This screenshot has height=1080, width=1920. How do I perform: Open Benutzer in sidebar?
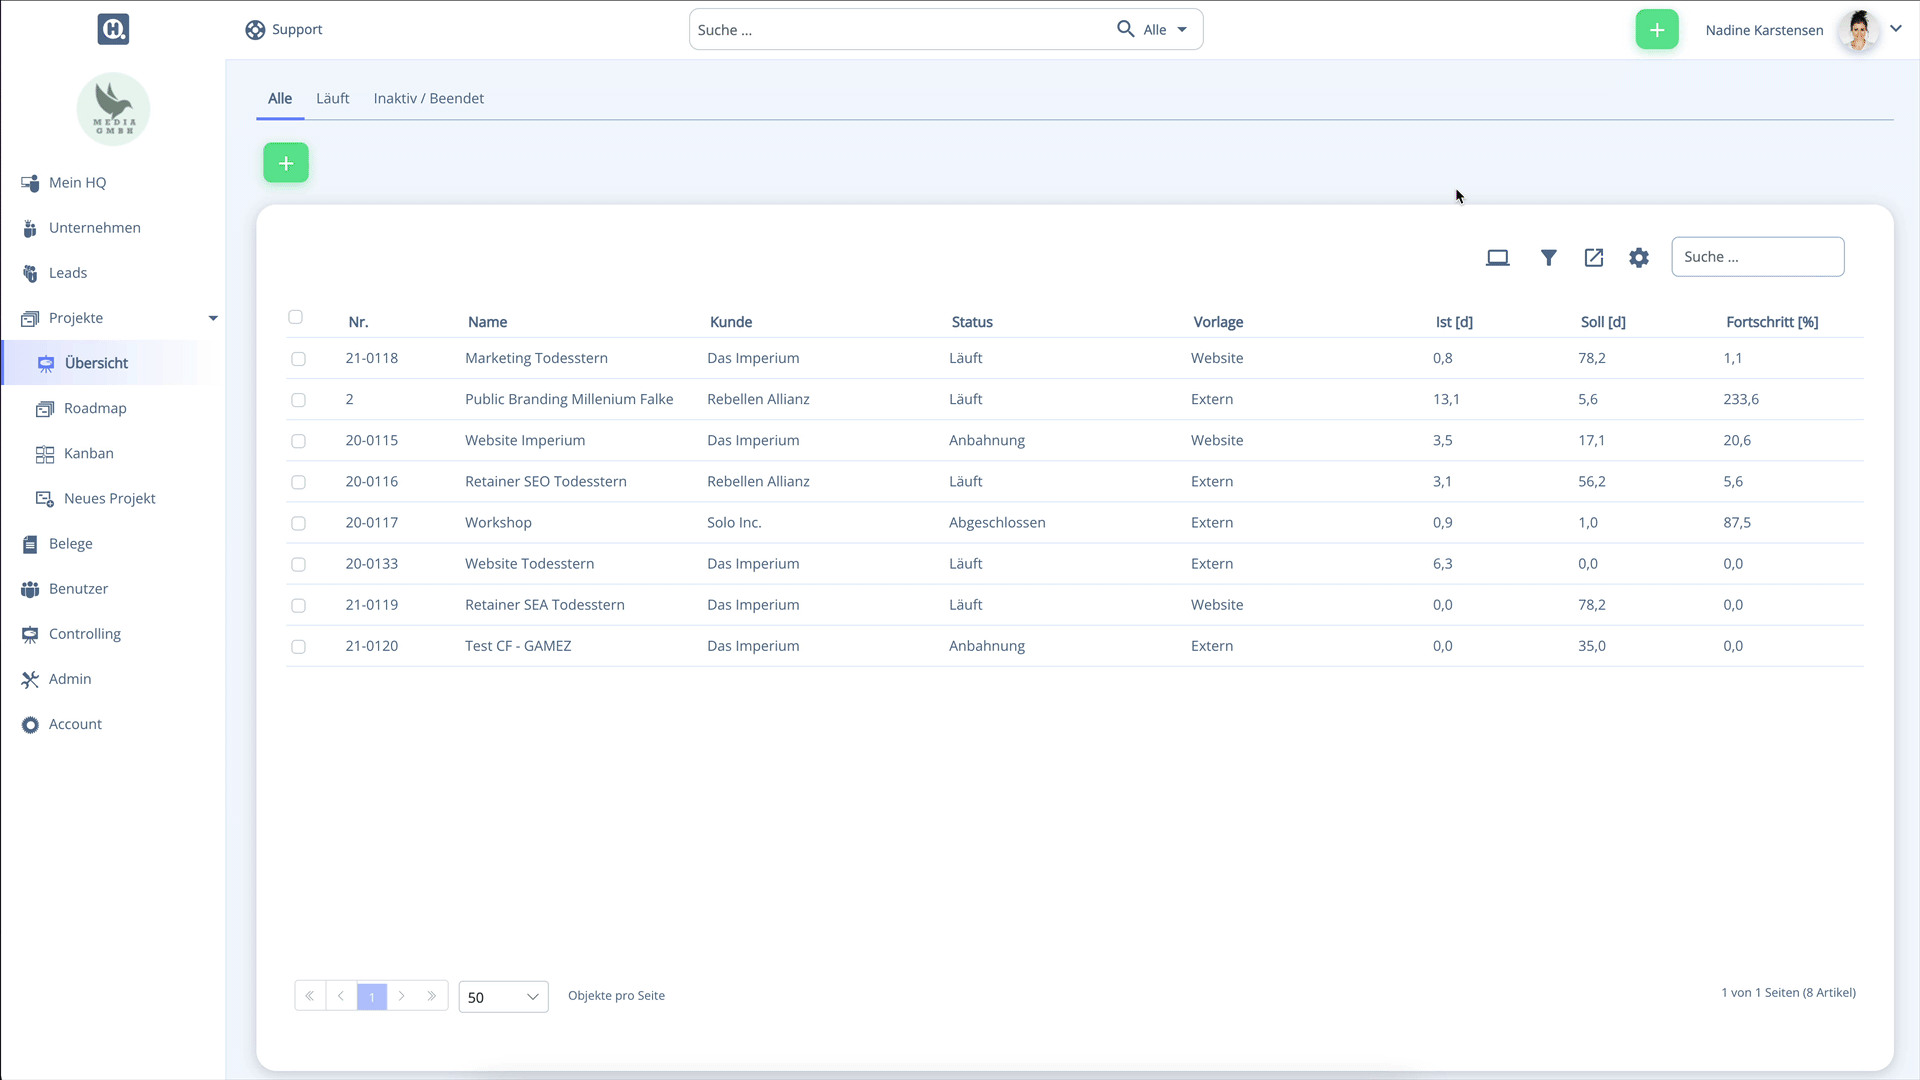click(79, 588)
